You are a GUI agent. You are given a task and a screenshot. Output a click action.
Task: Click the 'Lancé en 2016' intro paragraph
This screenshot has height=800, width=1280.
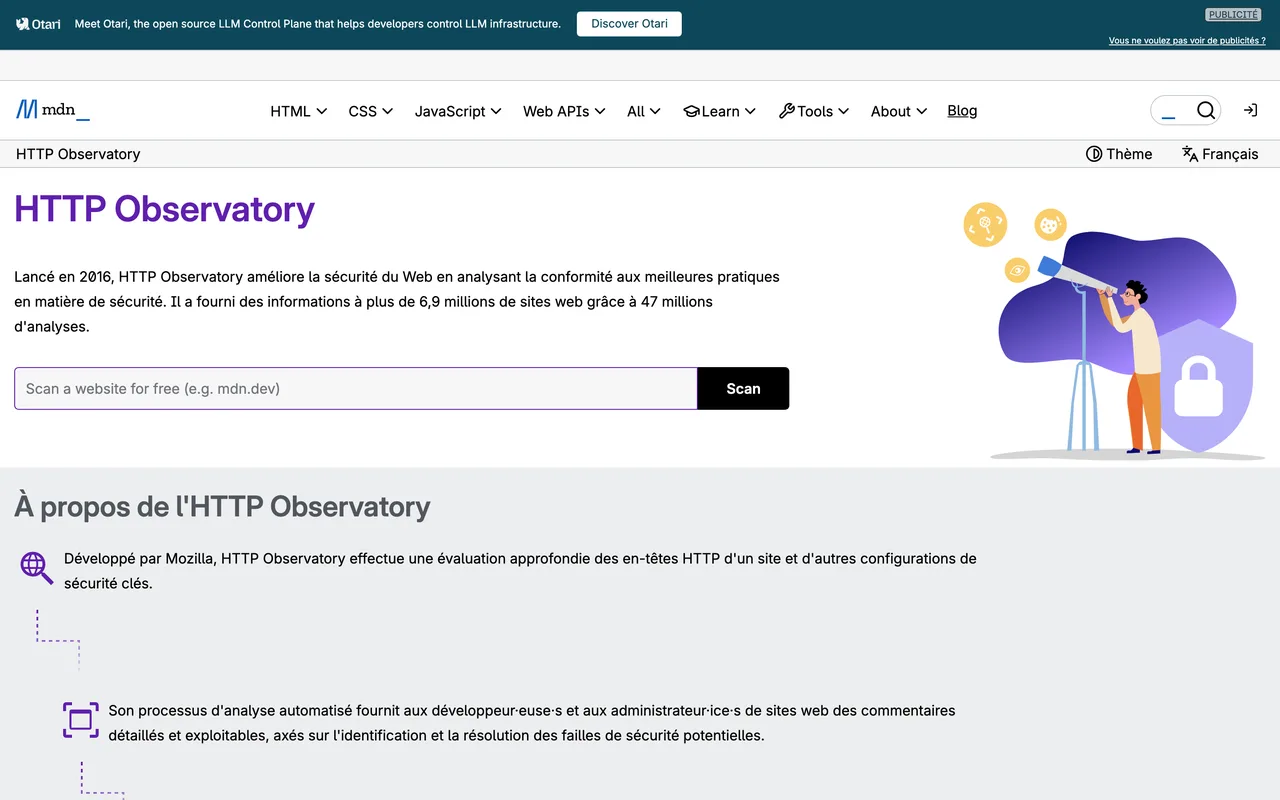tap(397, 301)
